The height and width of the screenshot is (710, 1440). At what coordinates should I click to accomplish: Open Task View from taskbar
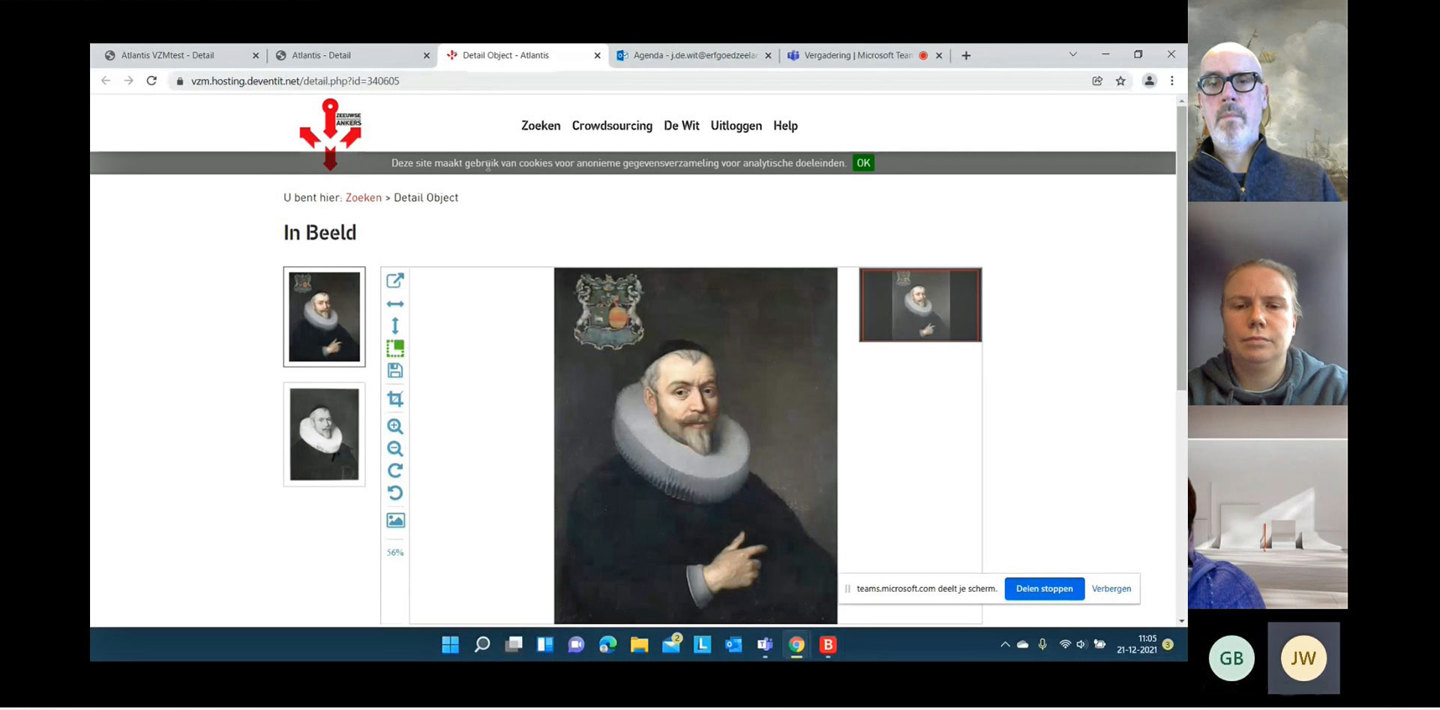click(x=514, y=645)
